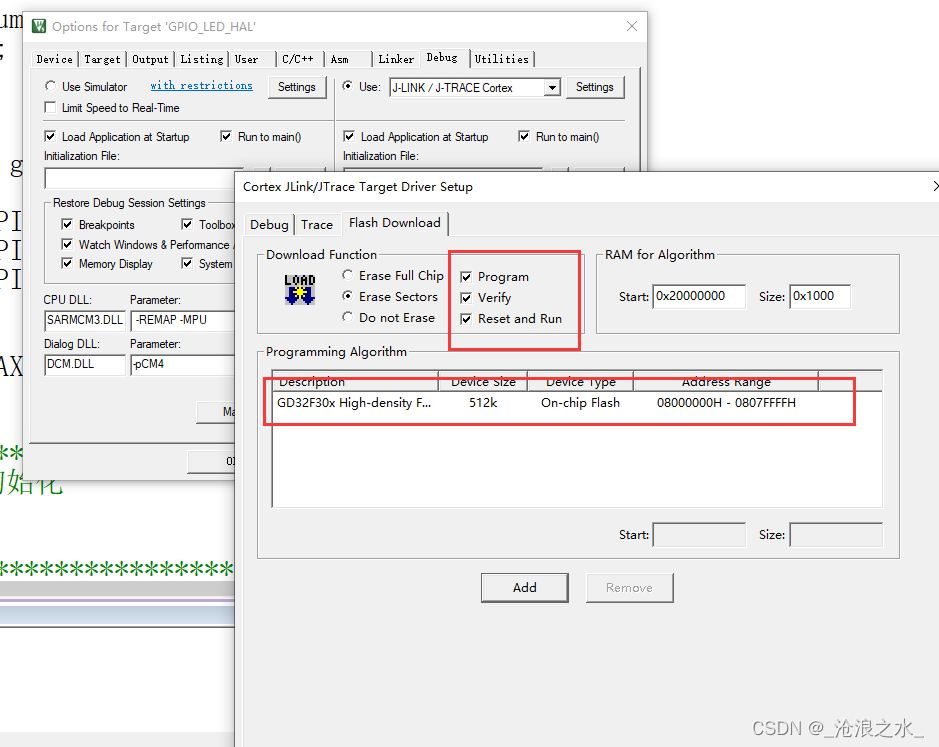Click the algorithm Start field below table
Image resolution: width=939 pixels, height=747 pixels.
[699, 535]
